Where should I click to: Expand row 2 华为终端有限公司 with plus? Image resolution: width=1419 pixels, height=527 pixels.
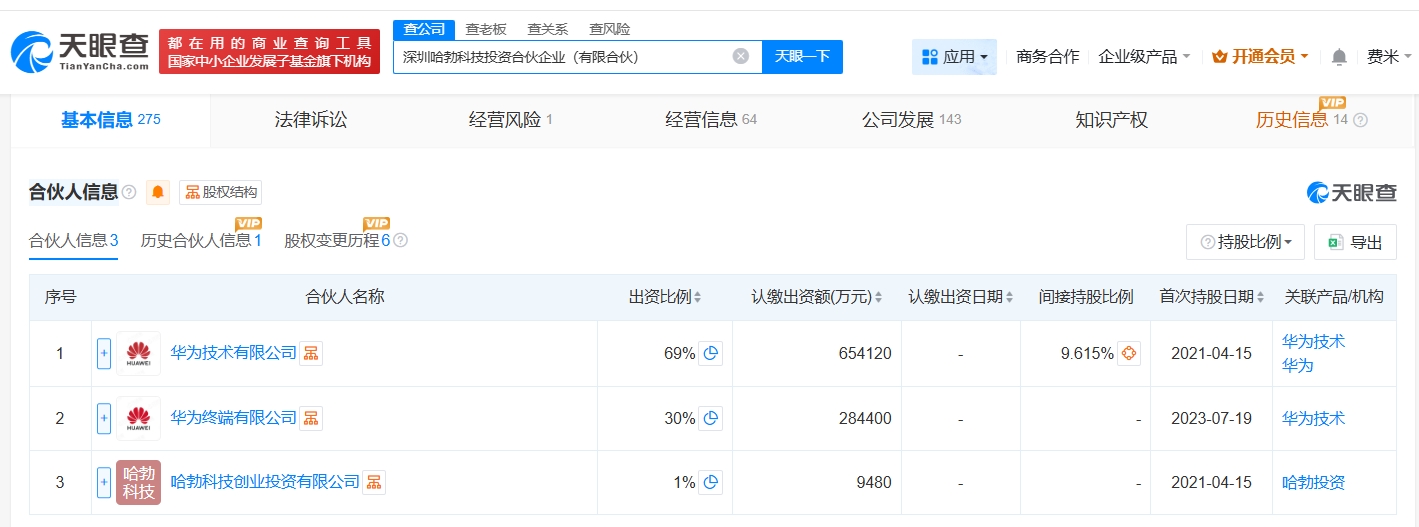click(104, 418)
